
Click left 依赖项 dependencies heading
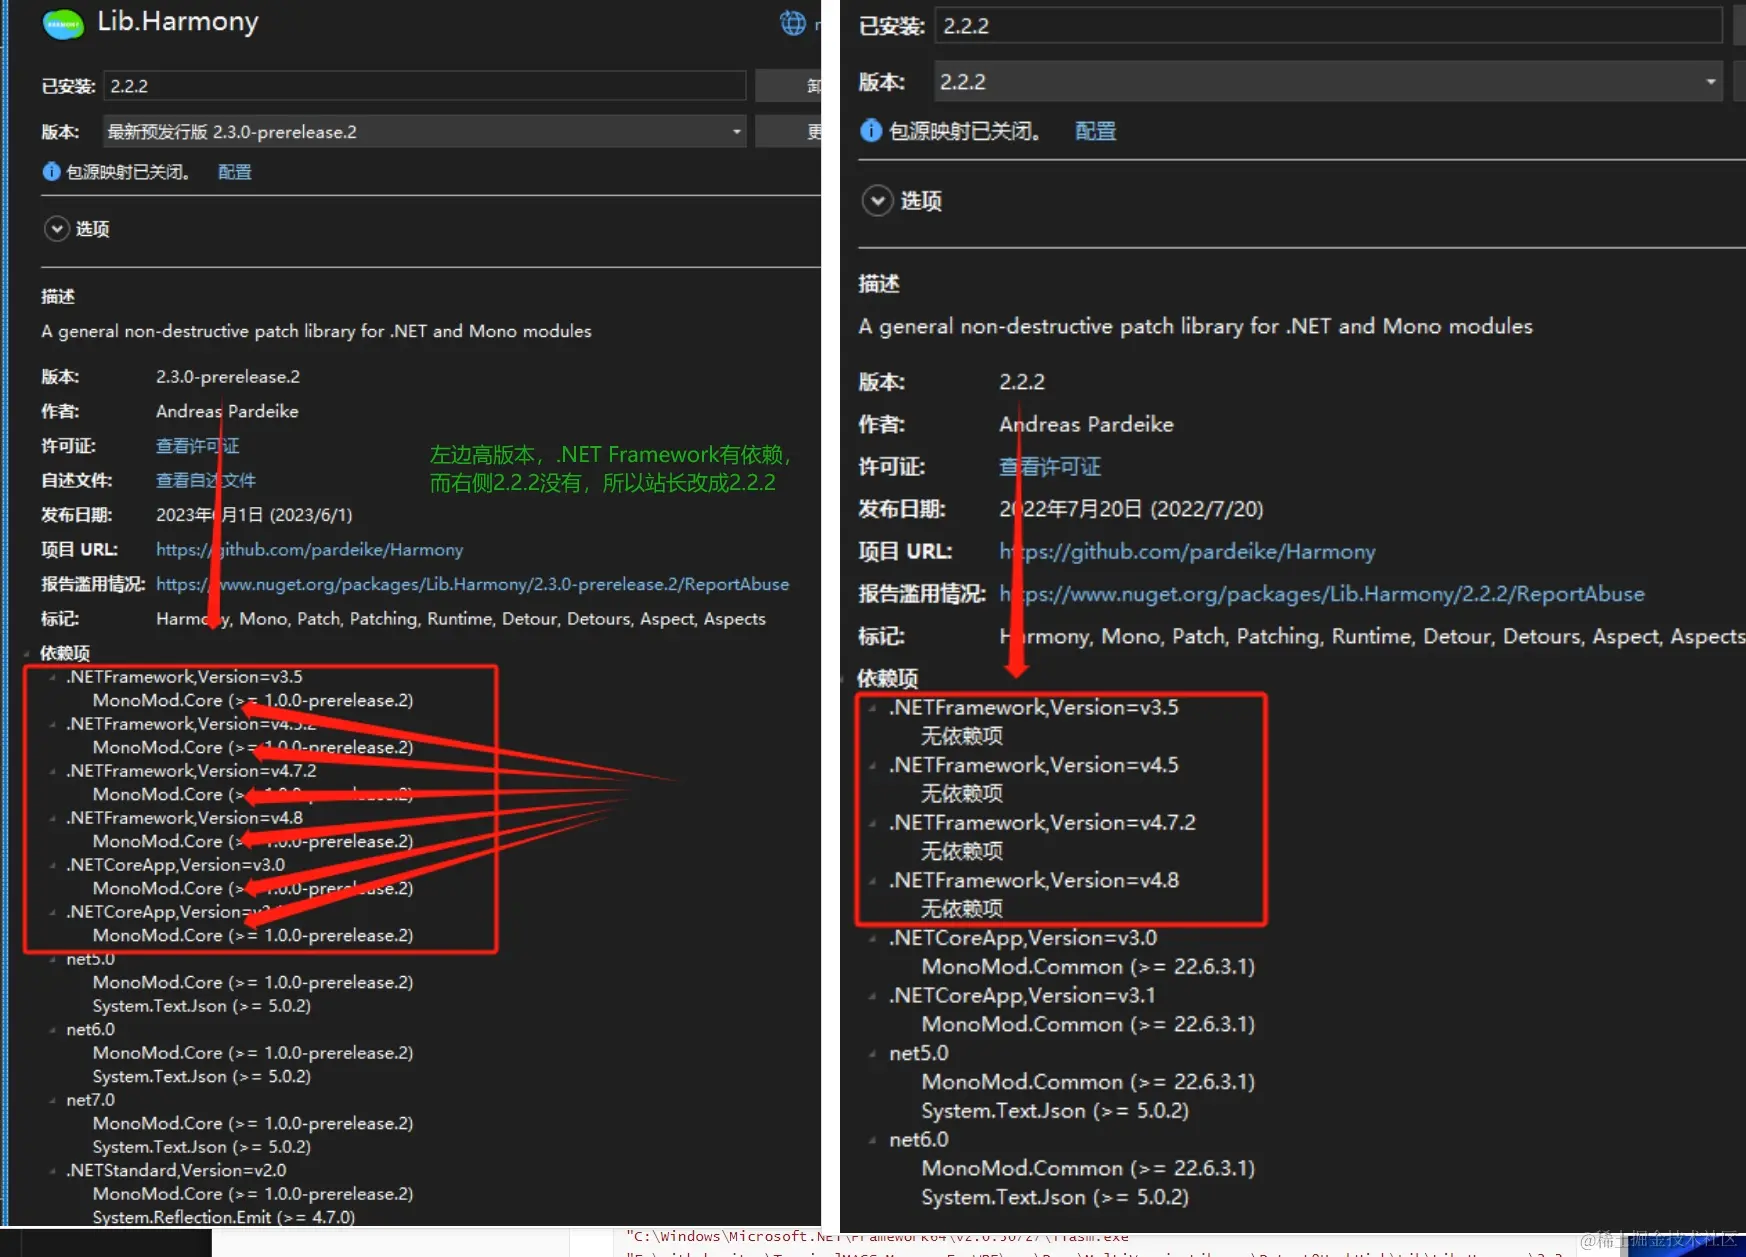pos(65,653)
